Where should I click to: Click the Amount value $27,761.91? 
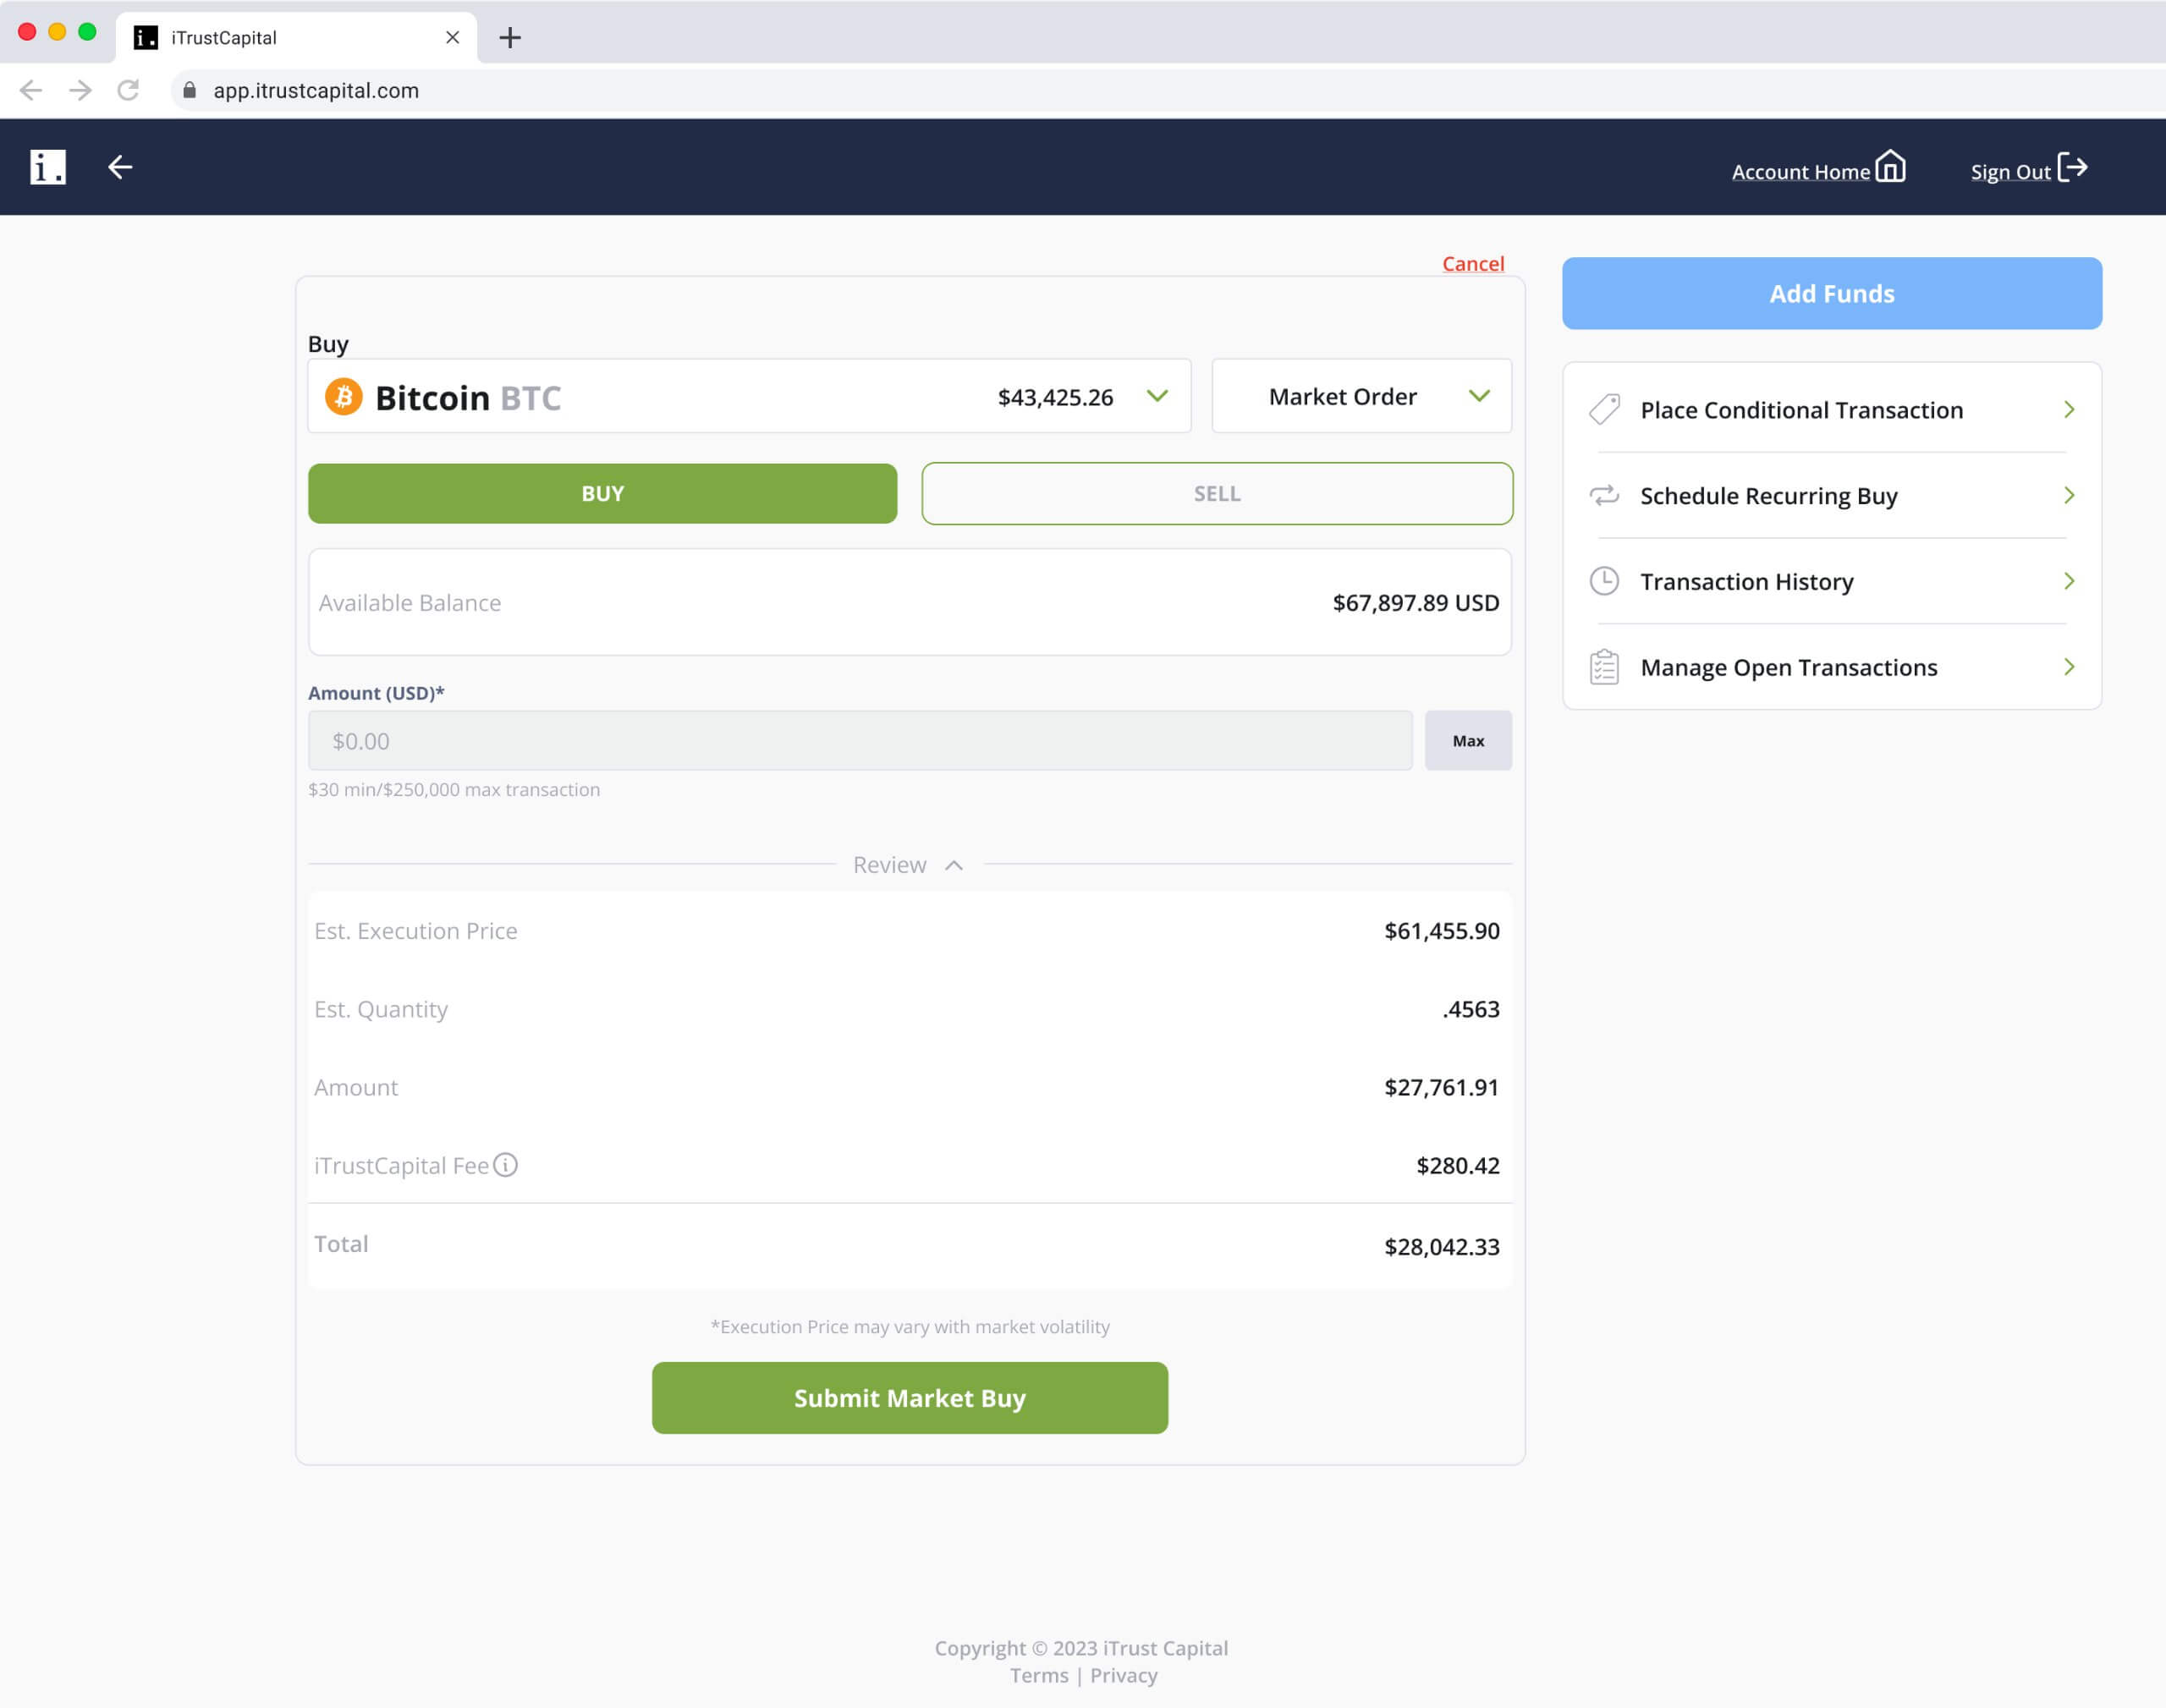pos(1442,1087)
